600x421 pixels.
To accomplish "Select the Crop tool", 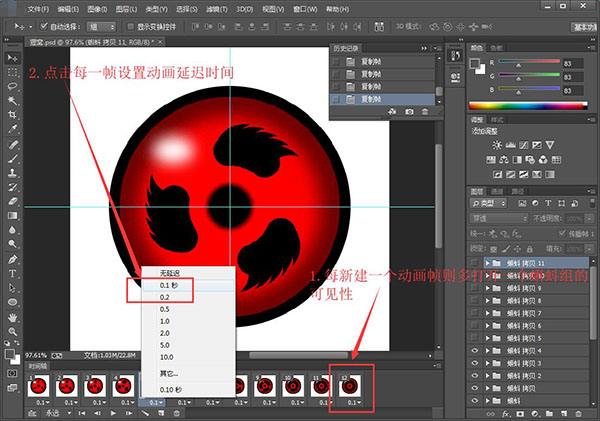I will tap(12, 114).
